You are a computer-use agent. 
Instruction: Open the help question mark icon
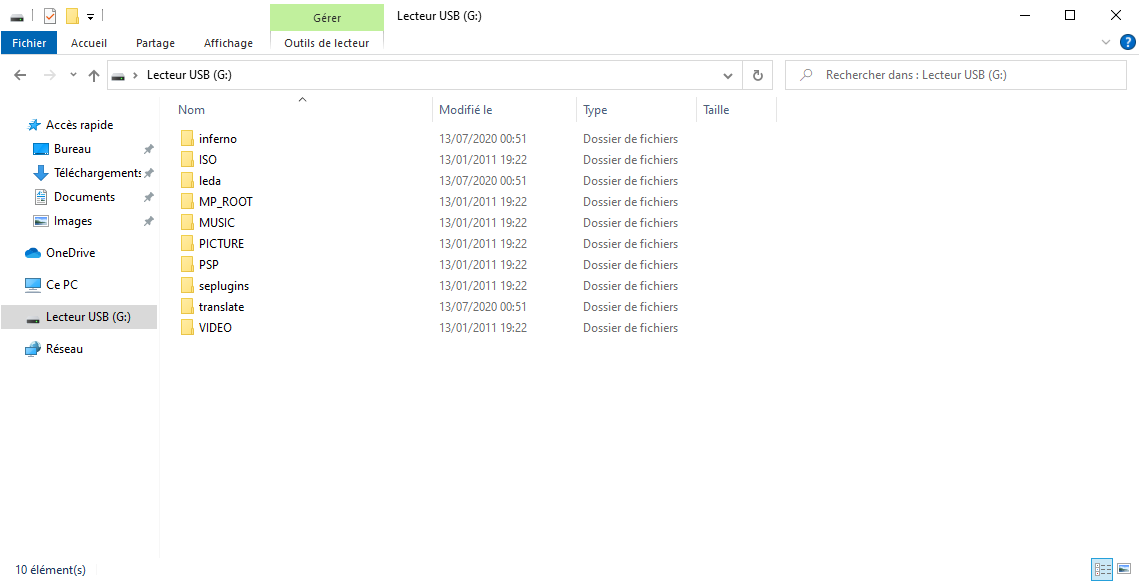click(x=1128, y=42)
